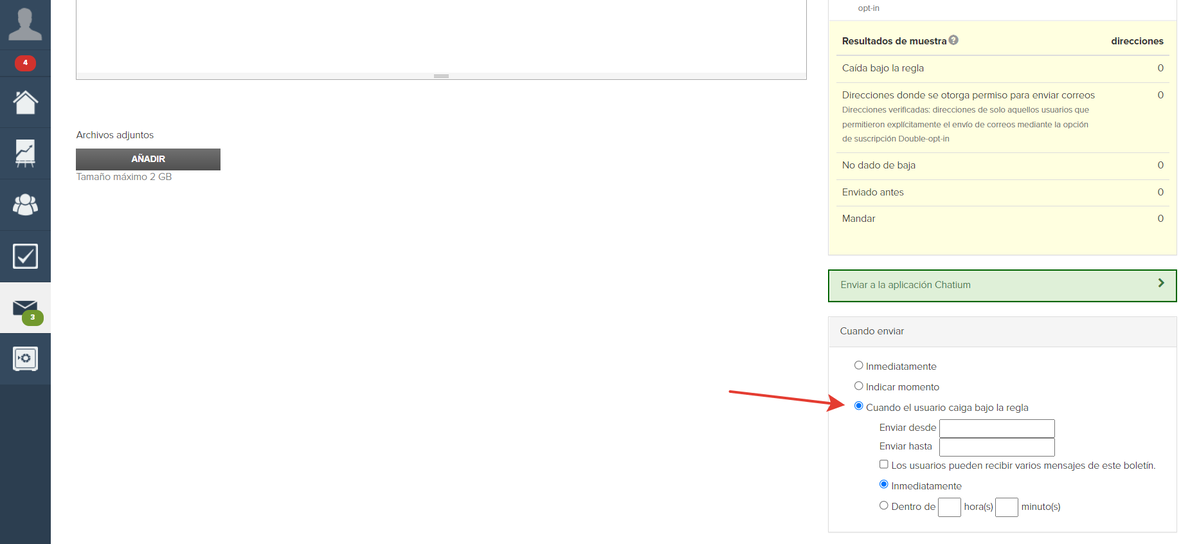
Task: Select the Dentro de radio button
Action: (884, 505)
